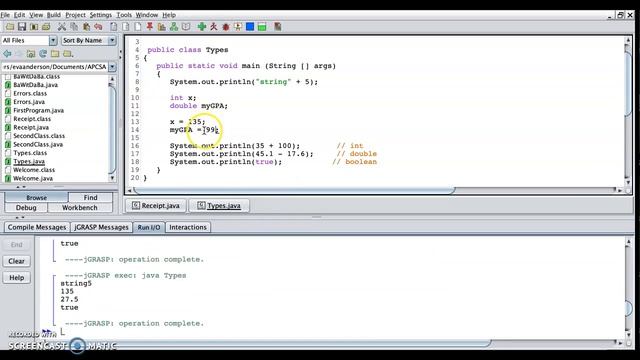This screenshot has height=360, width=640.
Task: Select SecondClass.java in the file list
Action: pyautogui.click(x=38, y=144)
